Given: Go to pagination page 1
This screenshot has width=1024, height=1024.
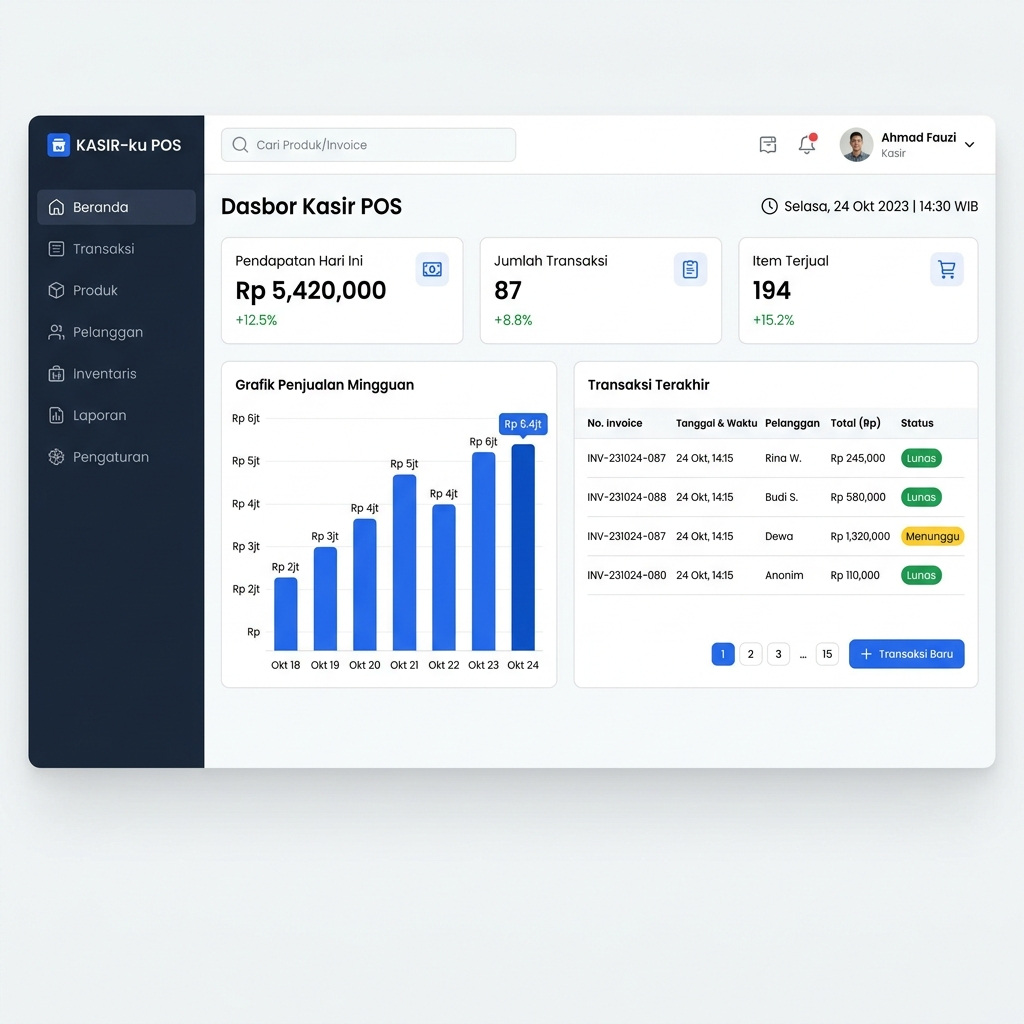Looking at the screenshot, I should pos(723,654).
